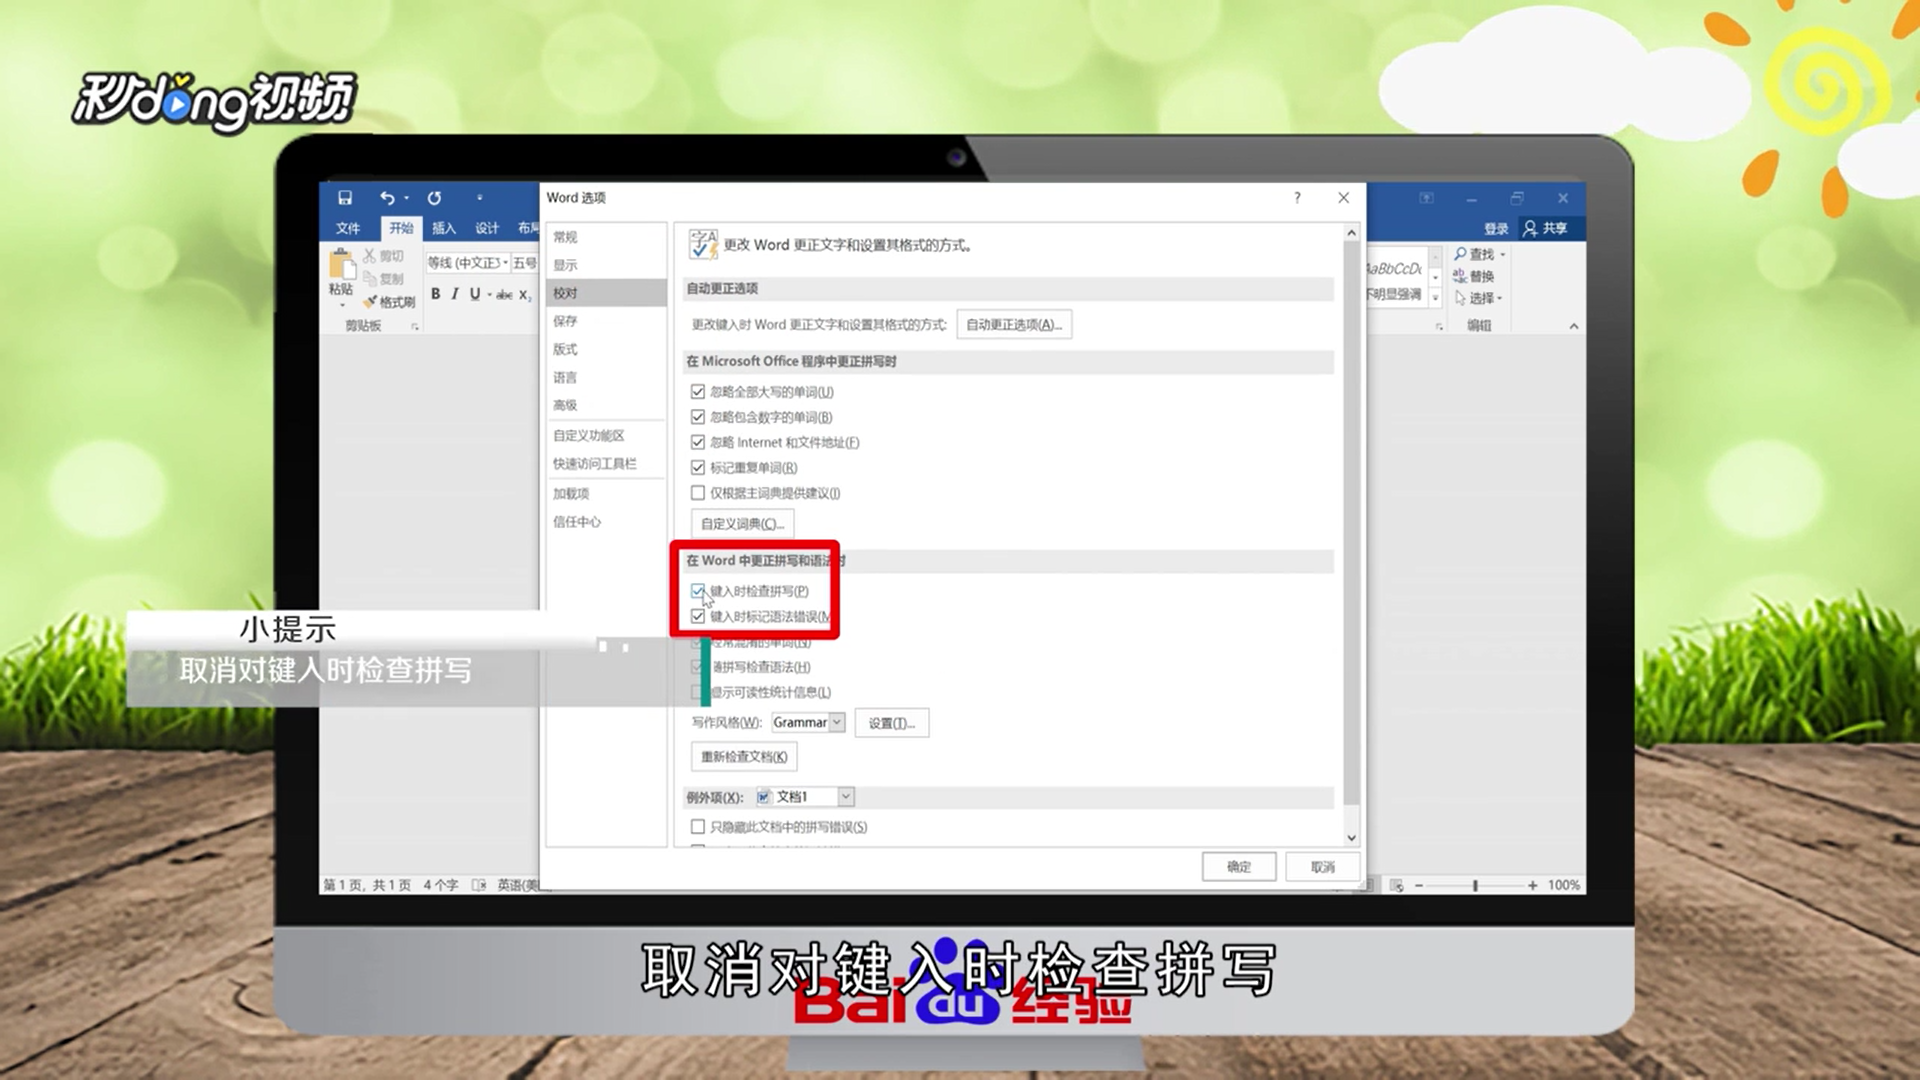
Task: Click the Save icon in Word's quick access toolbar
Action: point(345,198)
